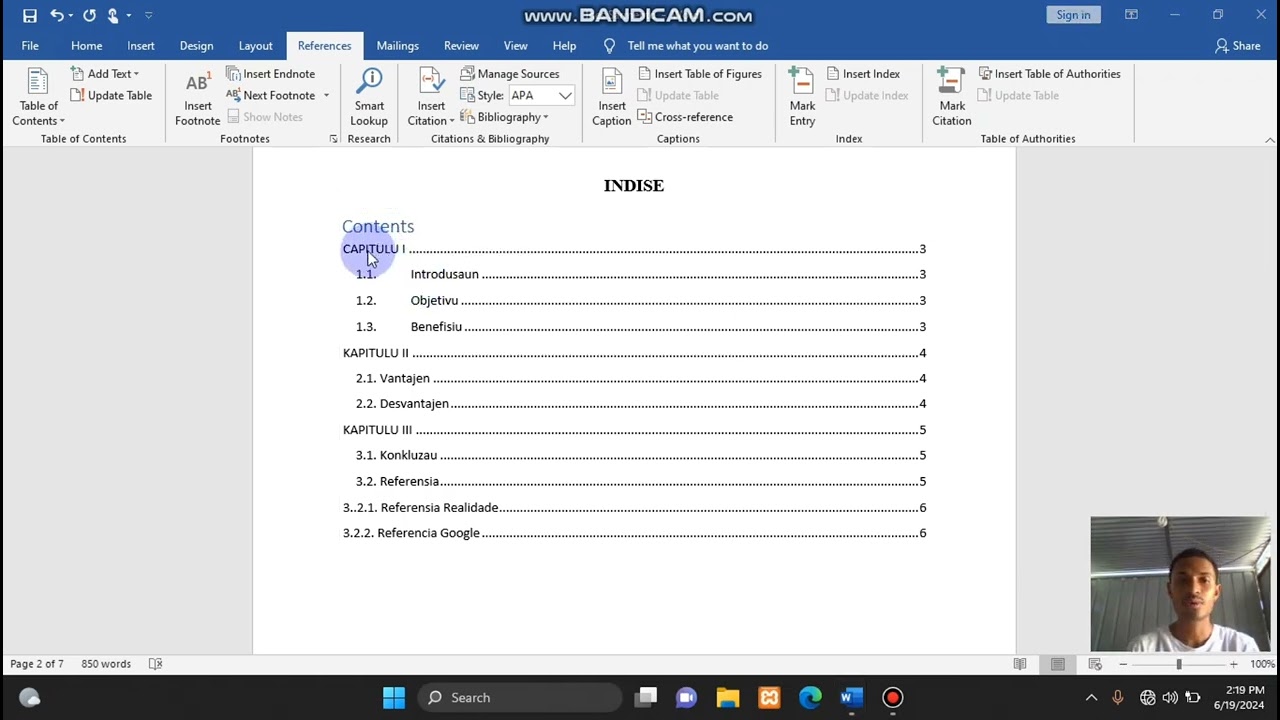Insert a caption for a figure
Viewport: 1280px width, 720px height.
click(611, 98)
